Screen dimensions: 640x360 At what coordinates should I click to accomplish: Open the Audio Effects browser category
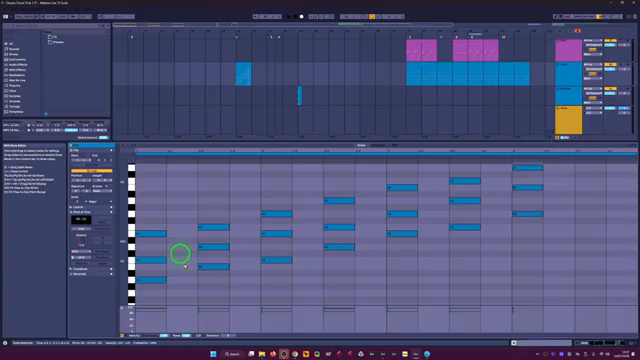[18, 65]
